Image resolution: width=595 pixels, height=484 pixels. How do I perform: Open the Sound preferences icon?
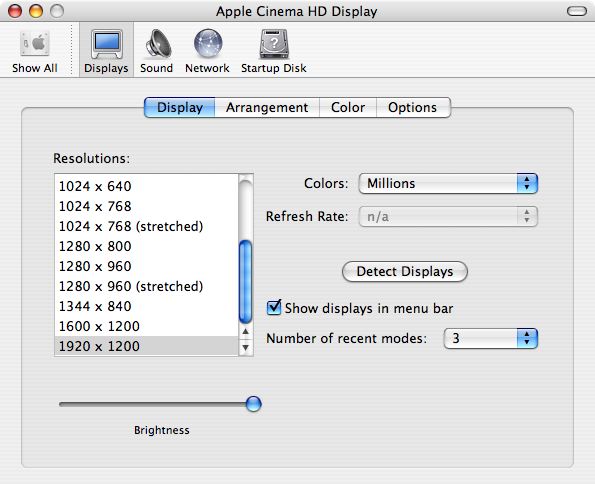click(x=157, y=52)
